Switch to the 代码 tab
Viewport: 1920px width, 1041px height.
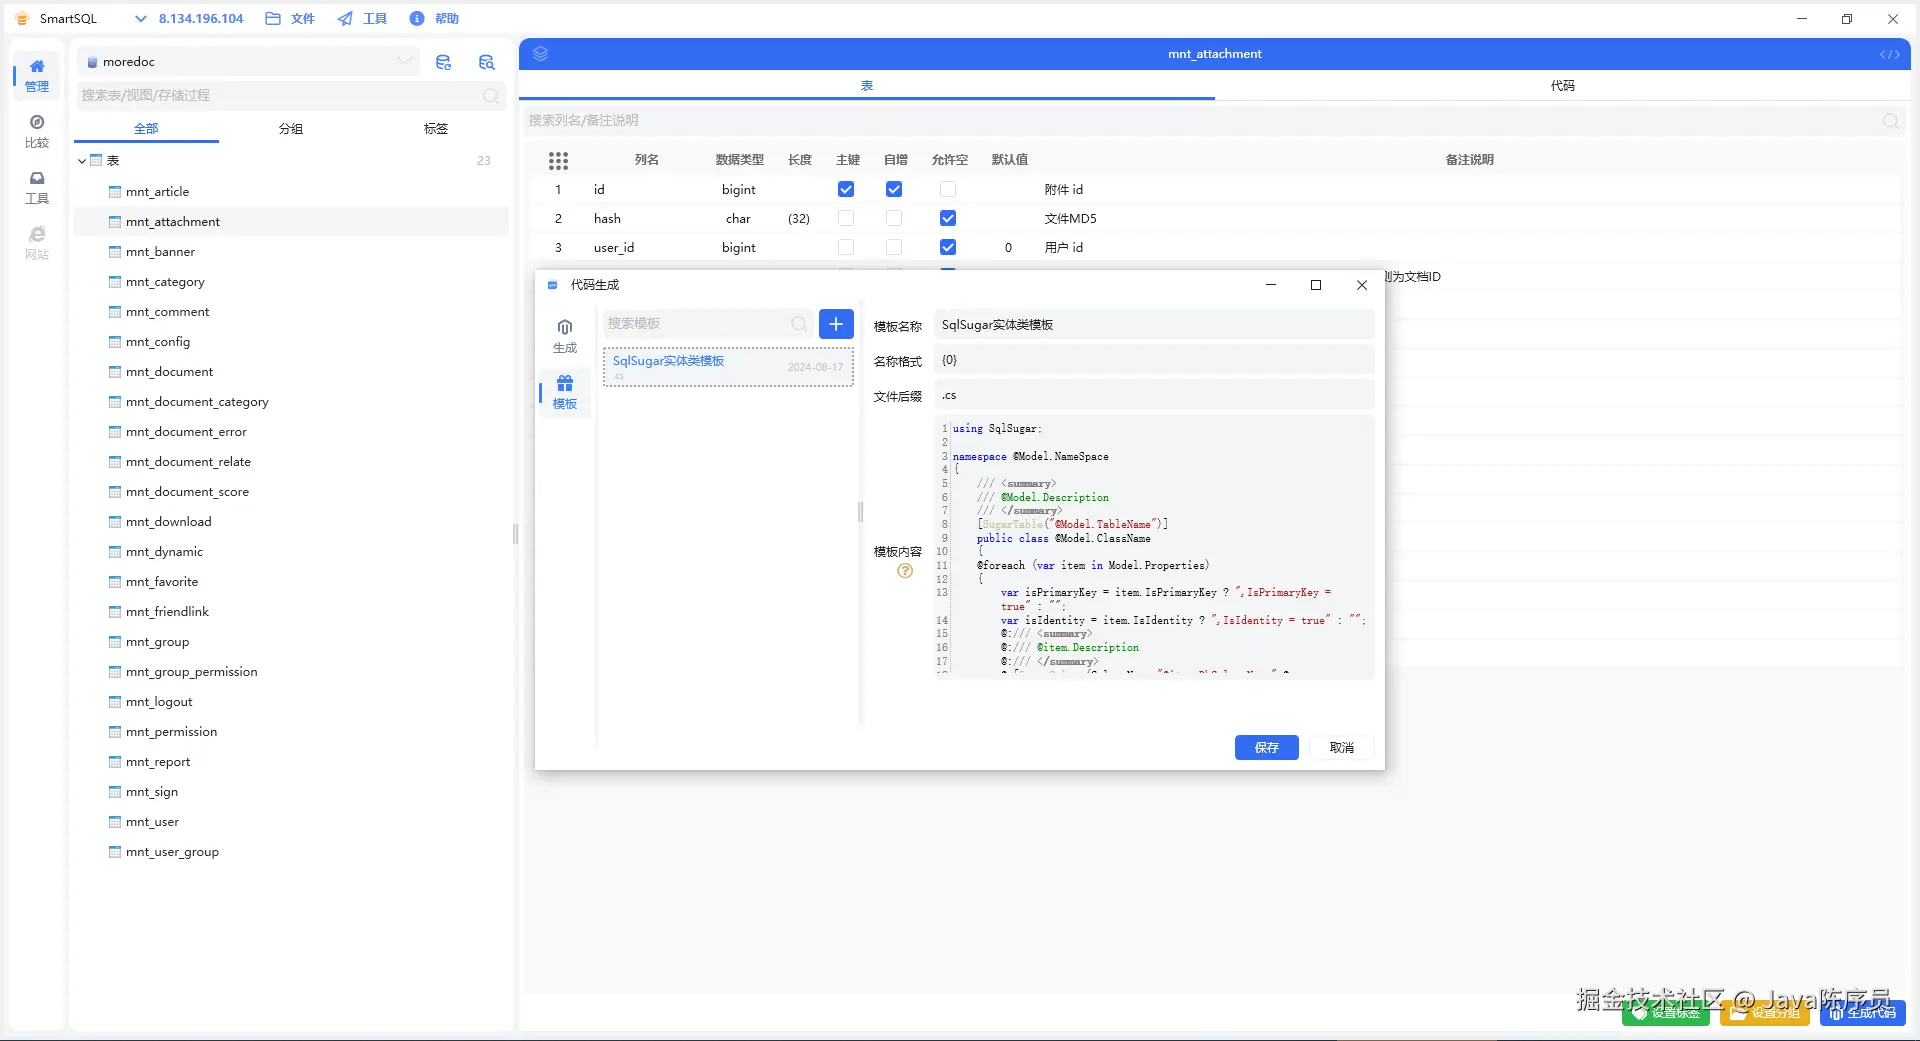(x=1563, y=86)
